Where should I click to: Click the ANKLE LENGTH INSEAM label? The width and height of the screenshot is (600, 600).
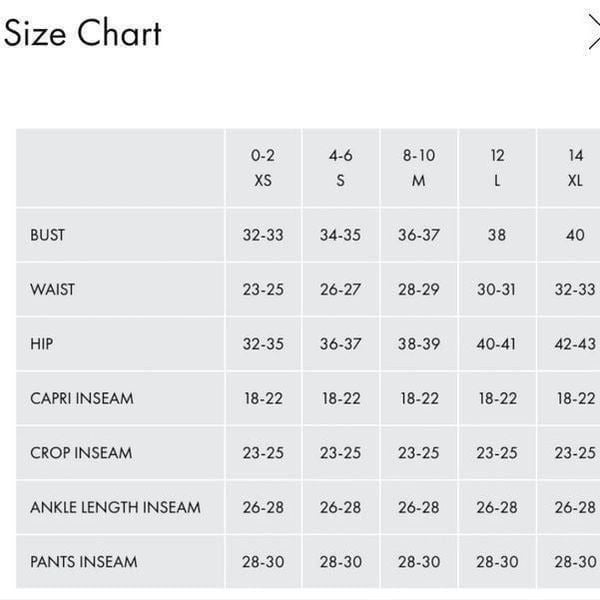(115, 507)
